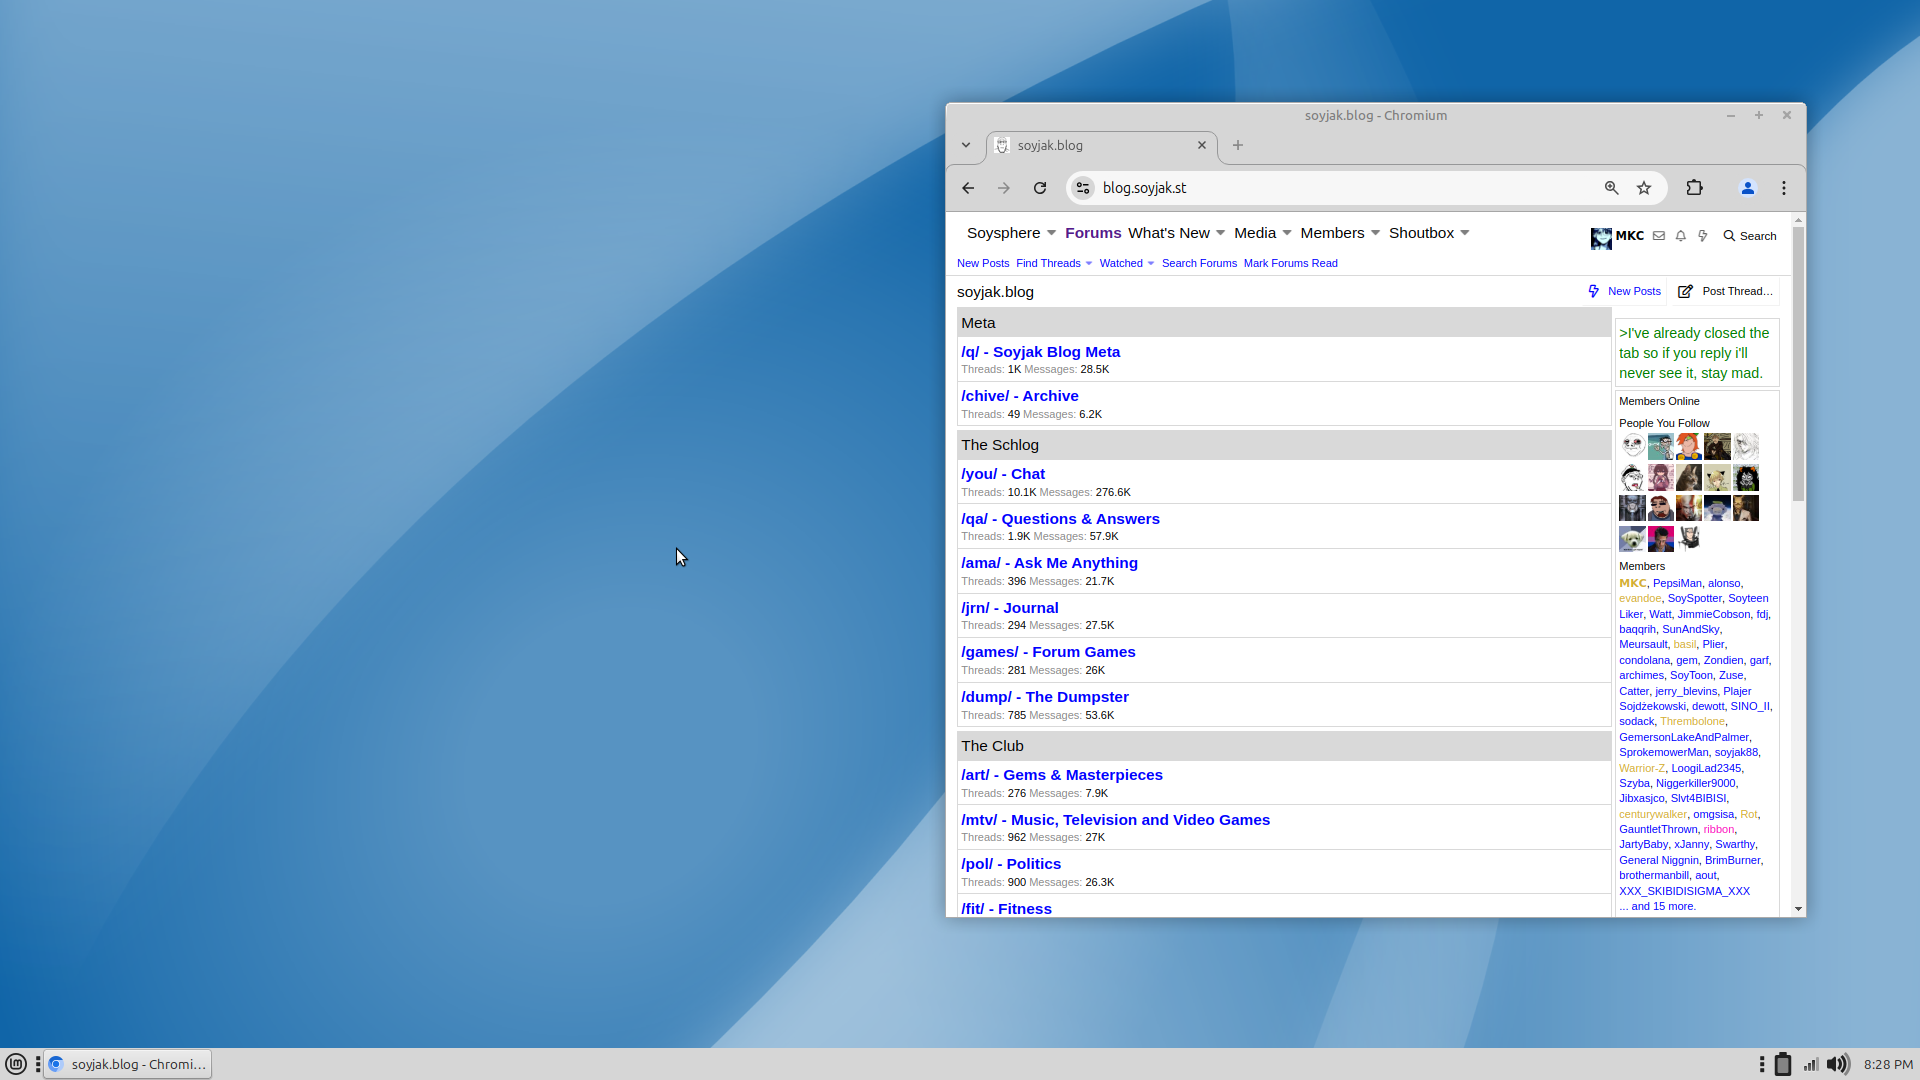
Task: Open /q/ - Soyjak Blog Meta forum
Action: 1040,352
